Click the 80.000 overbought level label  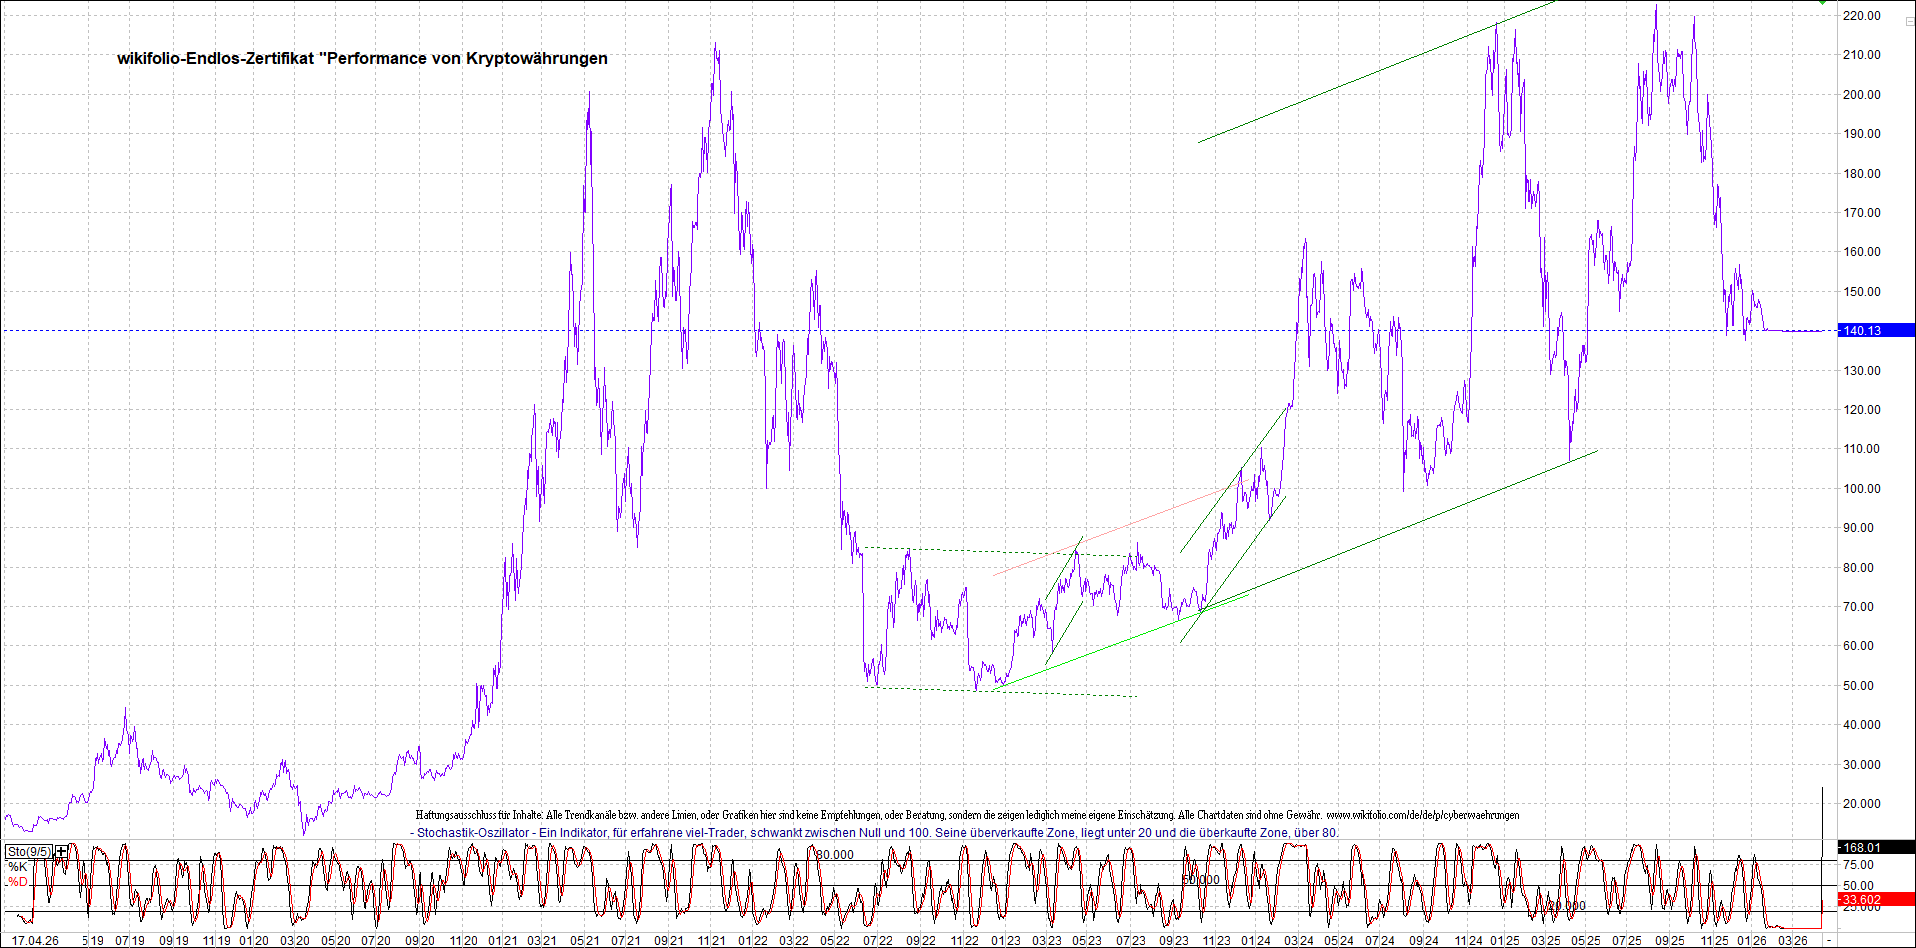[x=834, y=854]
